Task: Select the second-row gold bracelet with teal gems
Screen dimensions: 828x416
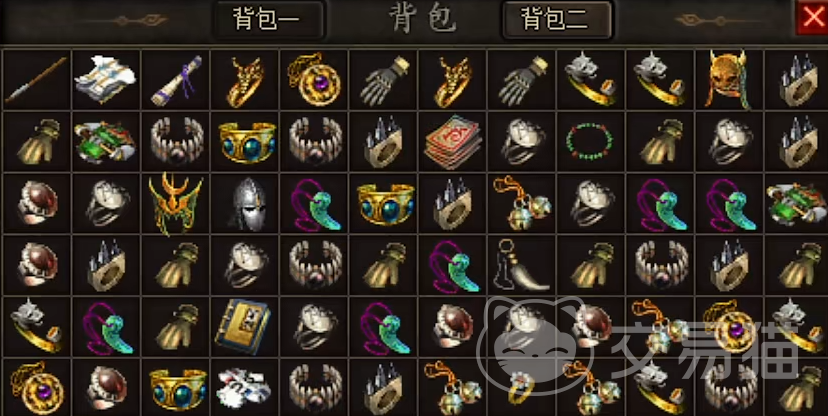Action: click(x=244, y=141)
